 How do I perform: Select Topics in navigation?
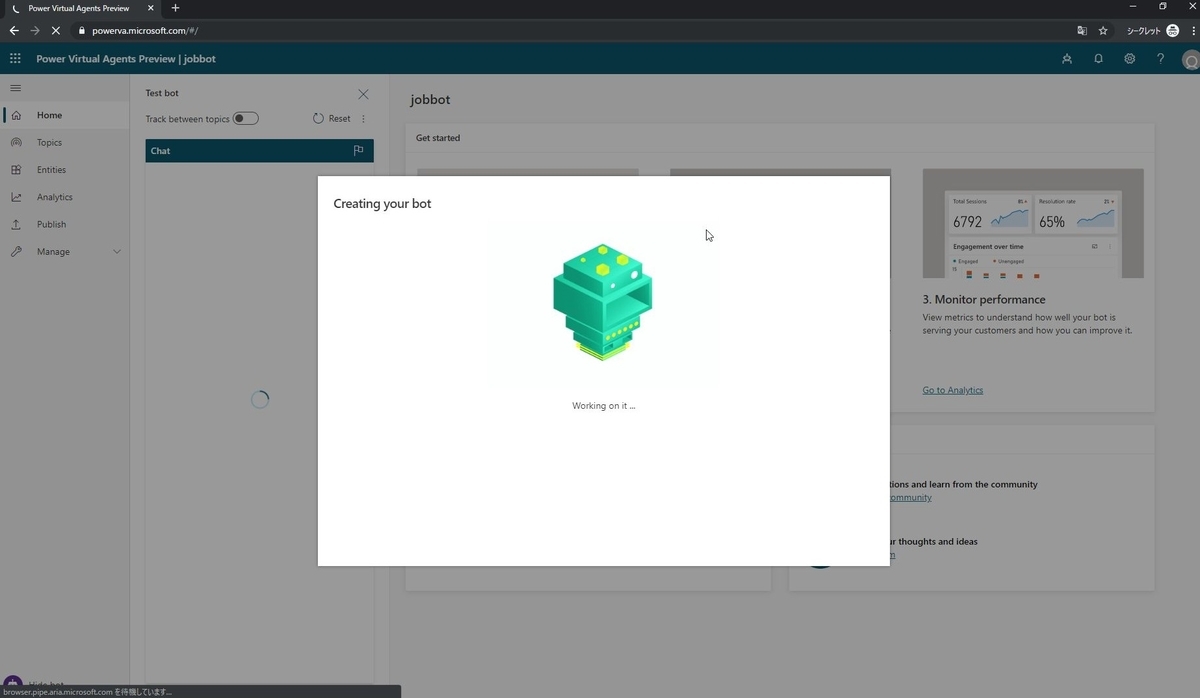click(x=49, y=143)
